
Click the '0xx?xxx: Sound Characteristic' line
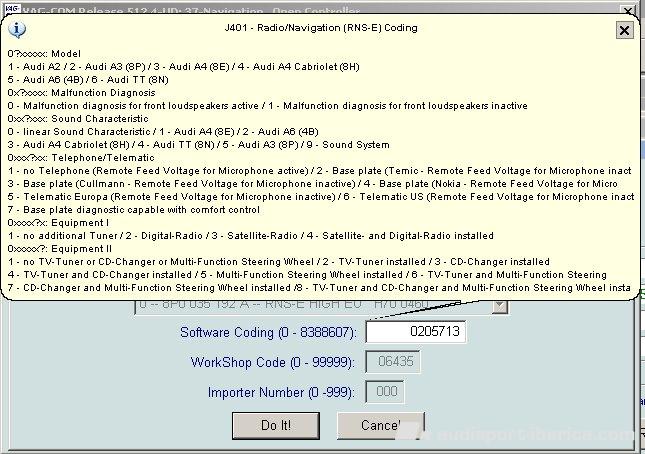78,119
